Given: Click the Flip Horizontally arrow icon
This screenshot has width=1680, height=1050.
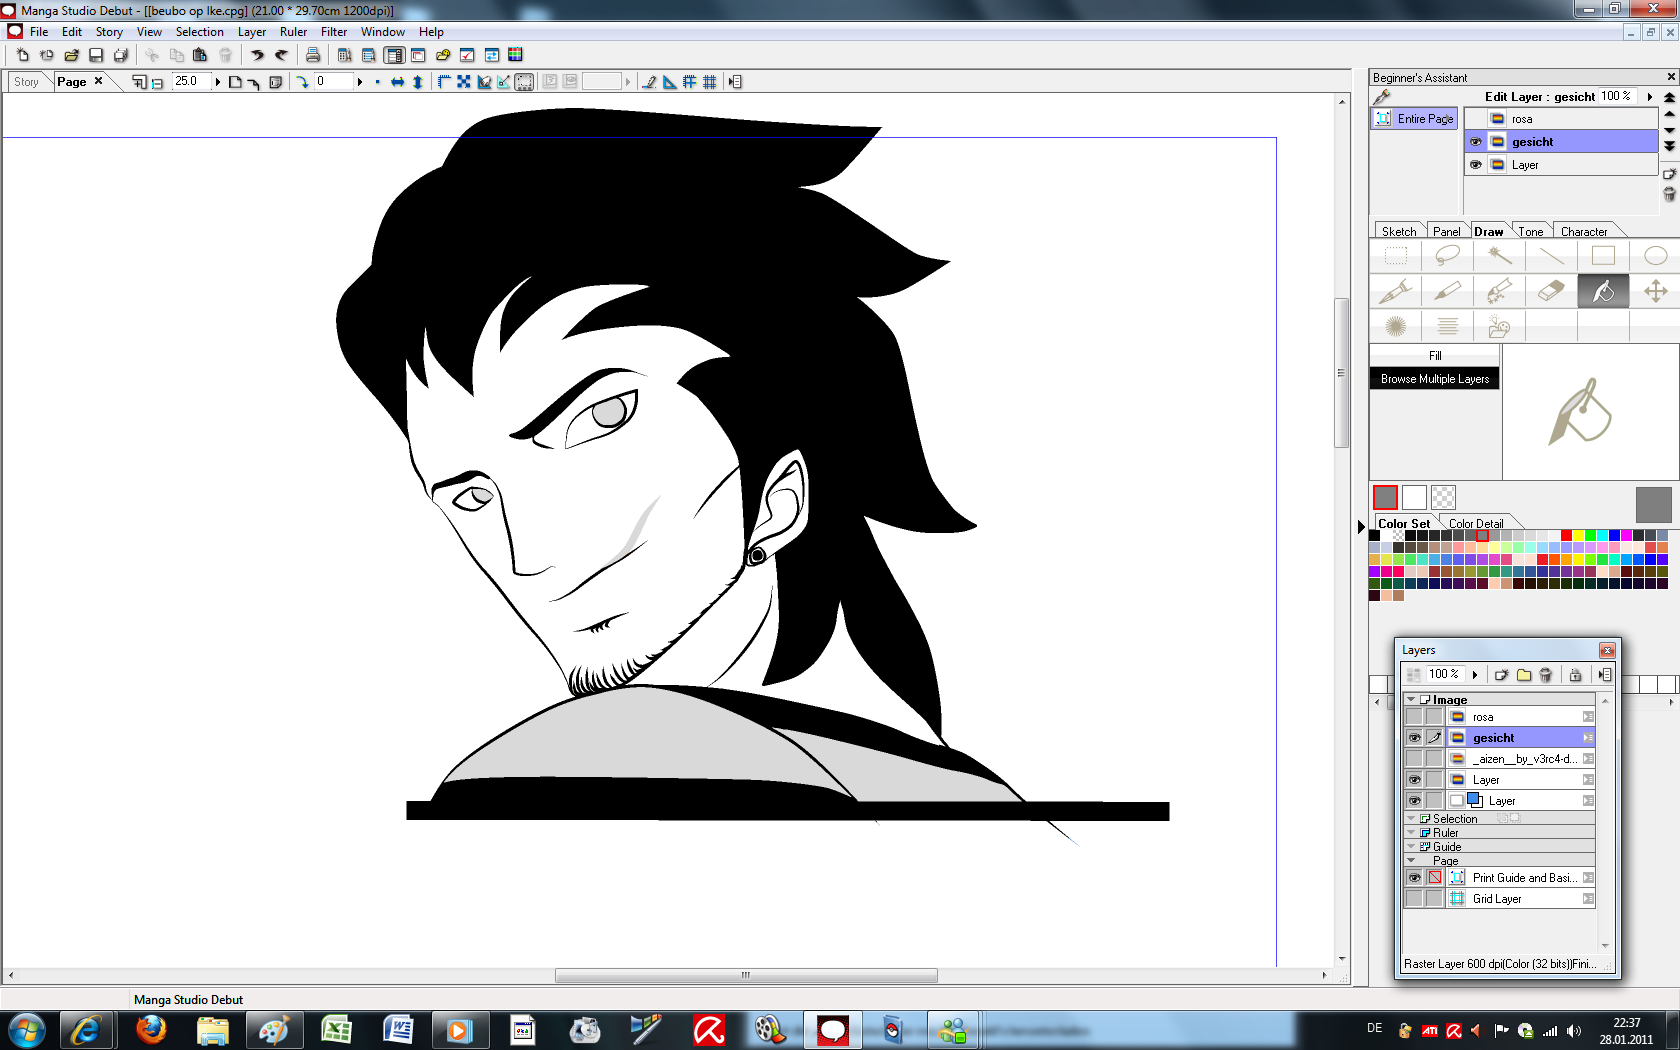Looking at the screenshot, I should (x=397, y=82).
